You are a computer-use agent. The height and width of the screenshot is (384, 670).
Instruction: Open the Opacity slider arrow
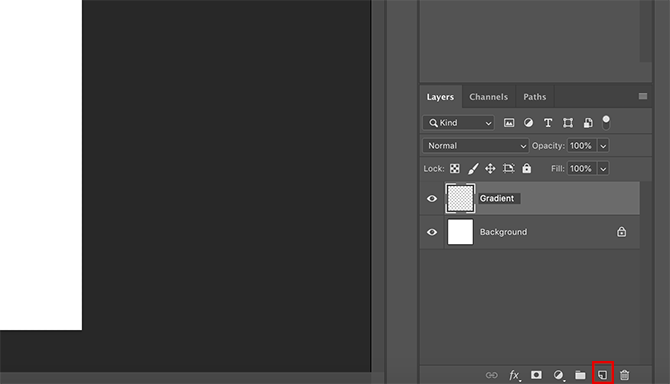click(603, 146)
